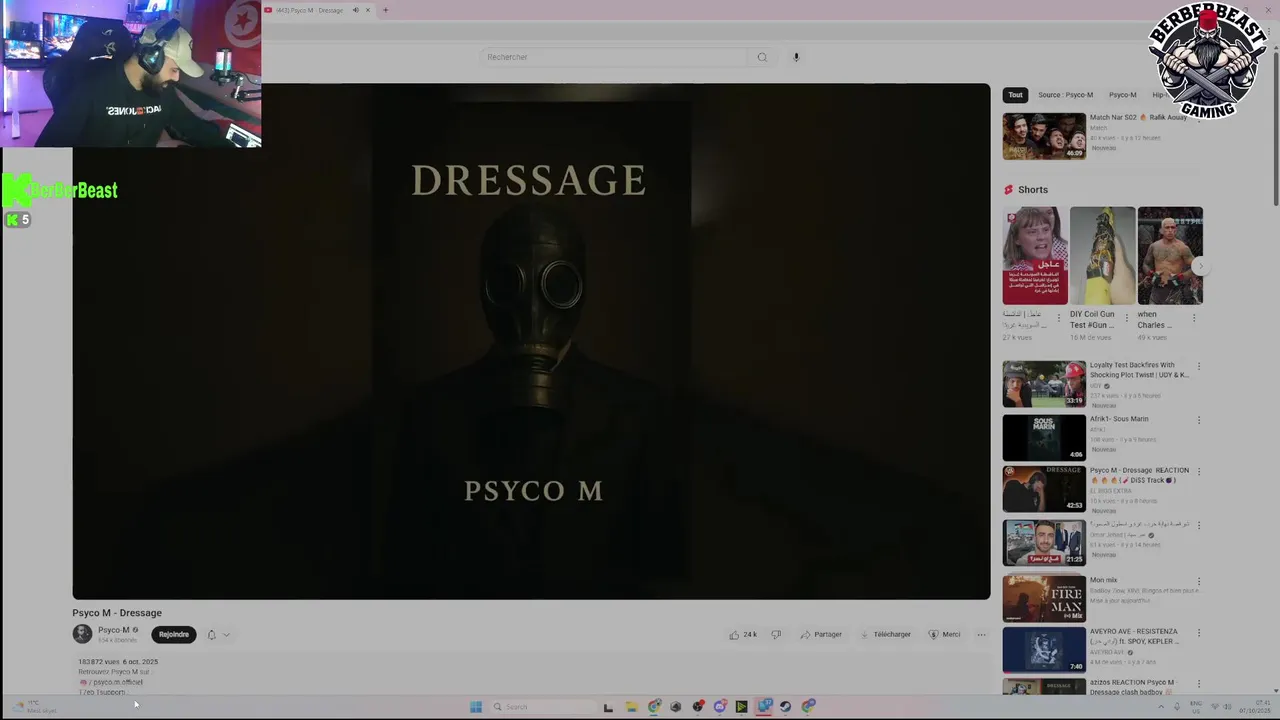Start voice search with the microphone icon
The width and height of the screenshot is (1280, 720).
(x=796, y=57)
